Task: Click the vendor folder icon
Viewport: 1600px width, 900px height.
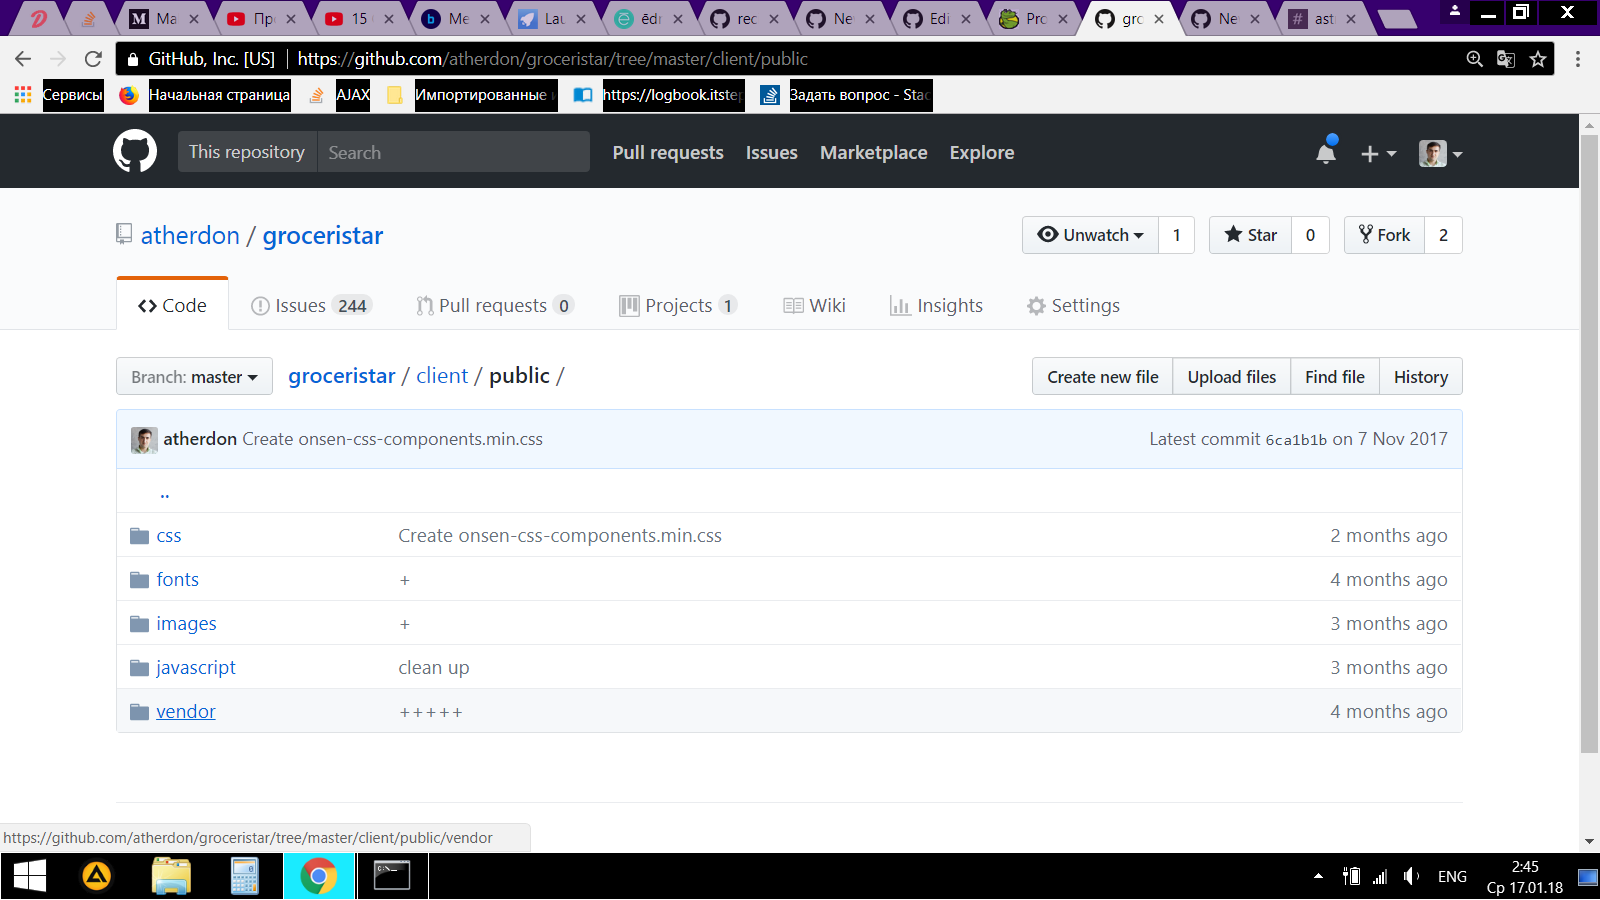Action: tap(139, 712)
